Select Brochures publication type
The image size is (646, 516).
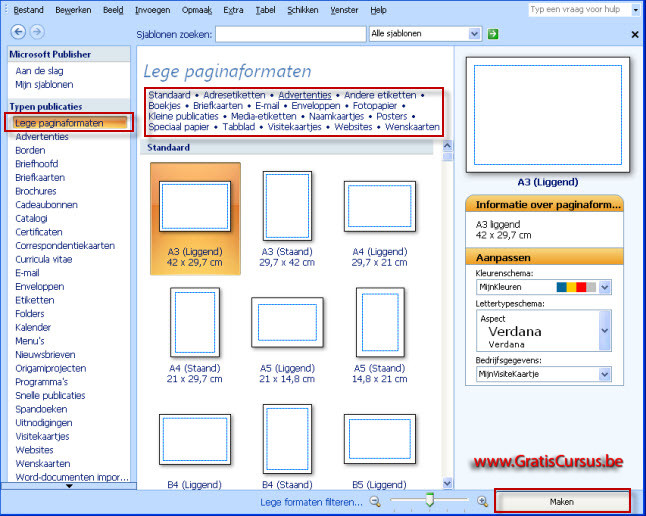point(35,191)
